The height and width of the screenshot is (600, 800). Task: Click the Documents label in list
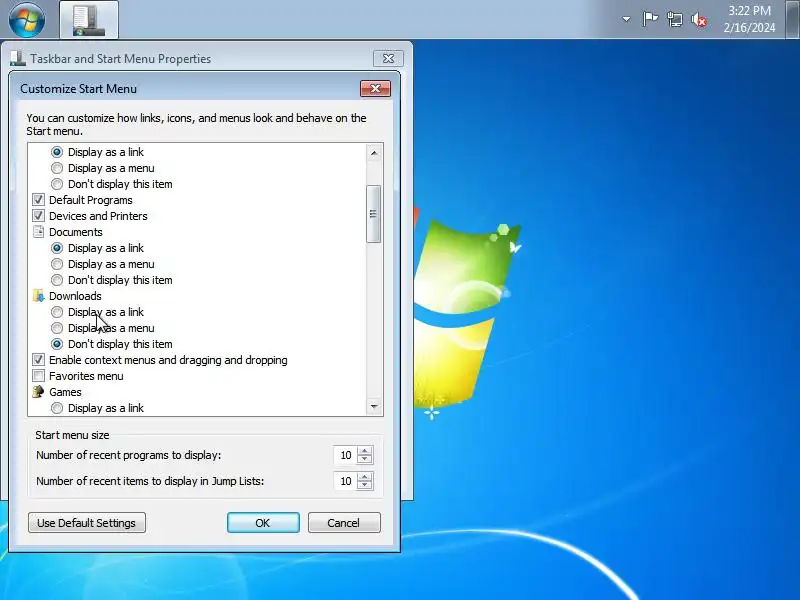[x=76, y=232]
